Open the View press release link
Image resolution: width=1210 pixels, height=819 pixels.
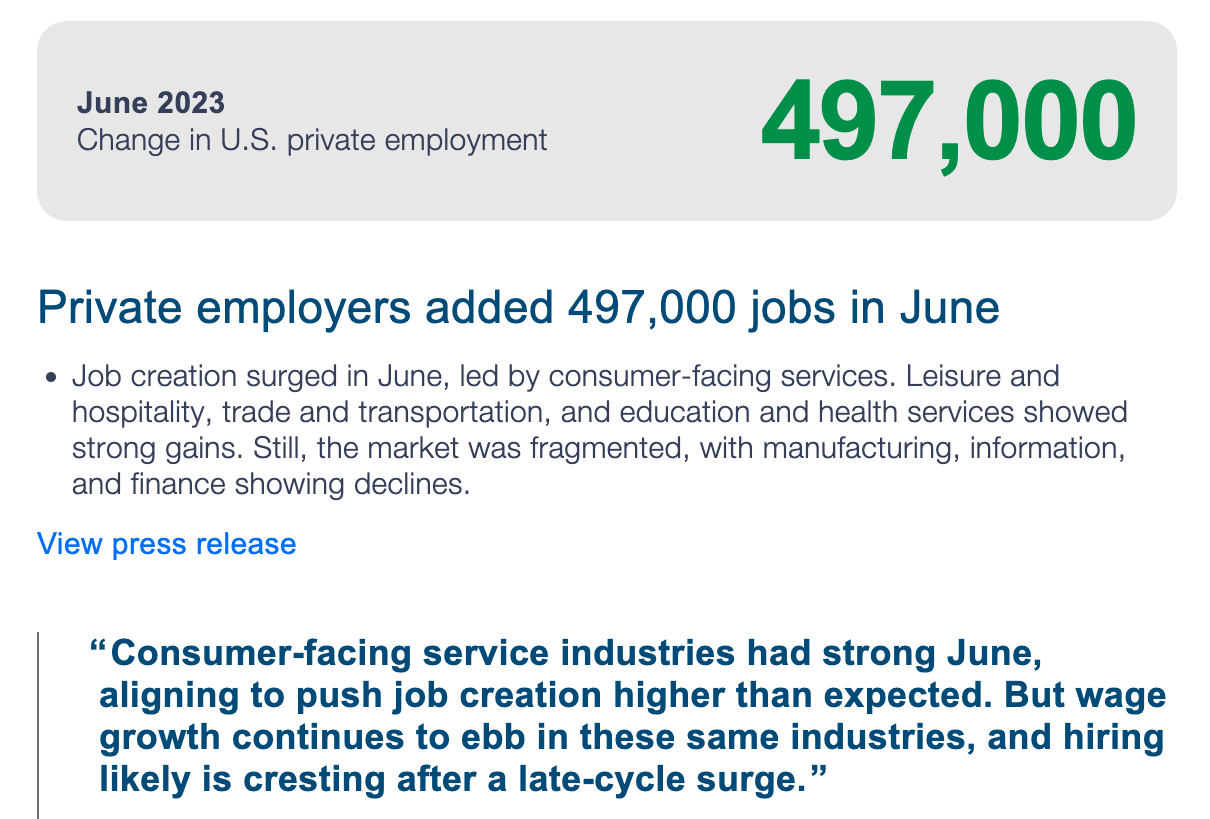click(x=167, y=544)
